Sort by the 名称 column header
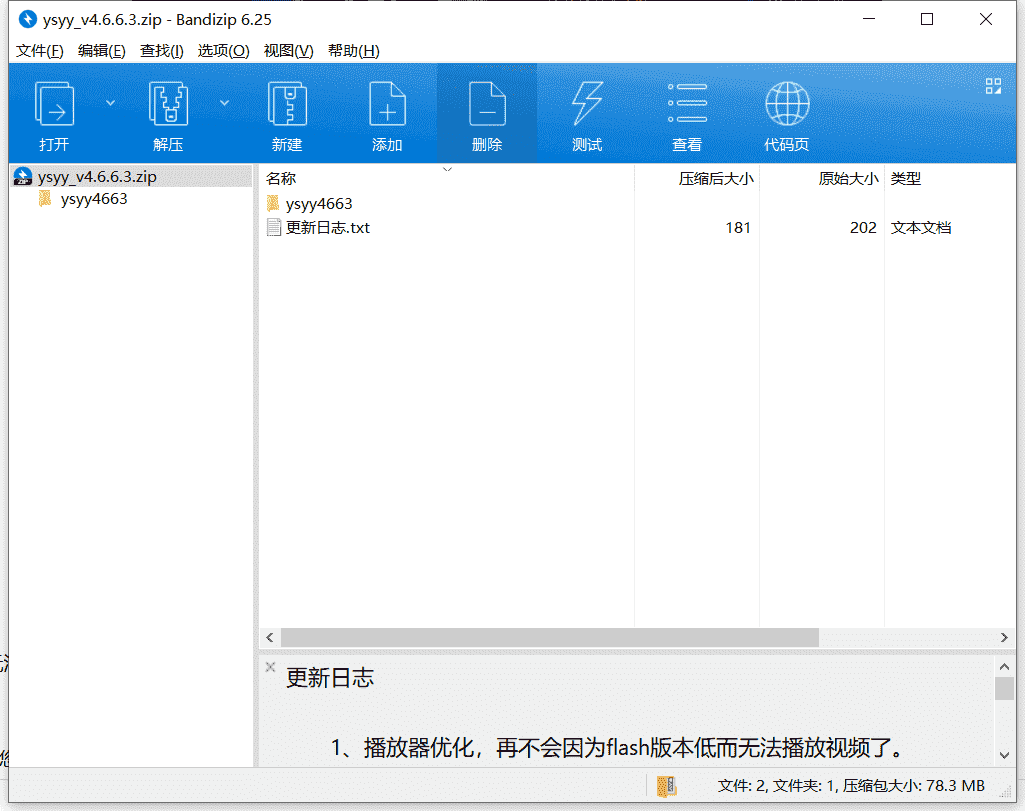The image size is (1025, 811). point(281,178)
